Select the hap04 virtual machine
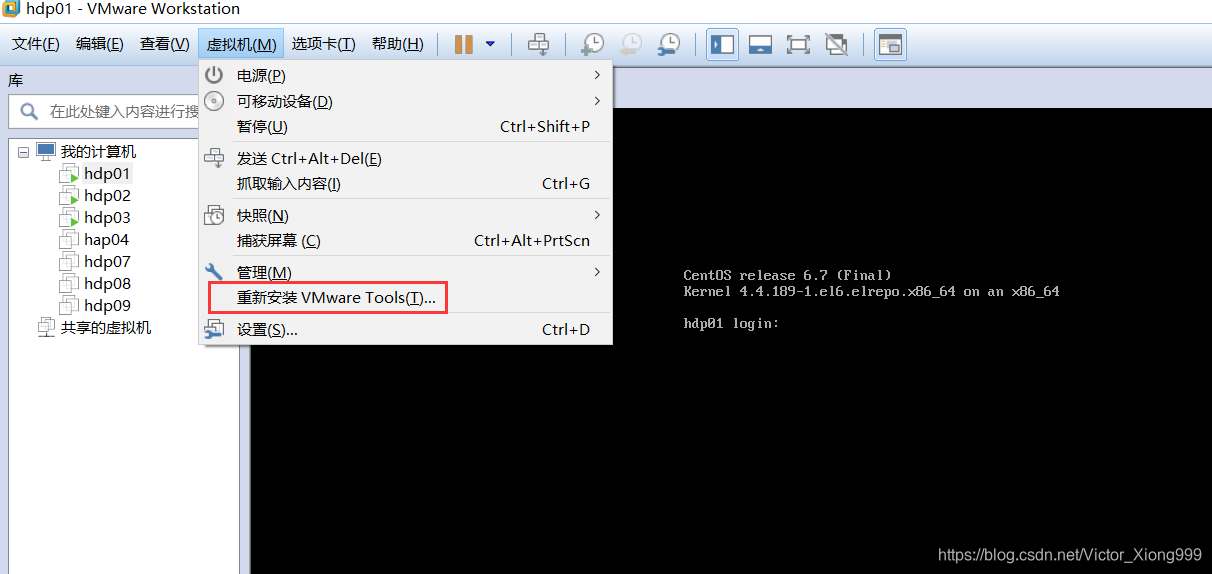Viewport: 1212px width, 574px height. pyautogui.click(x=106, y=240)
